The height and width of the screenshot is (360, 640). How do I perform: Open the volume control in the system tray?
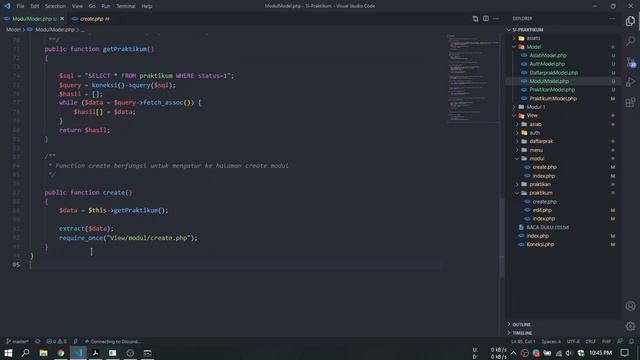click(569, 353)
